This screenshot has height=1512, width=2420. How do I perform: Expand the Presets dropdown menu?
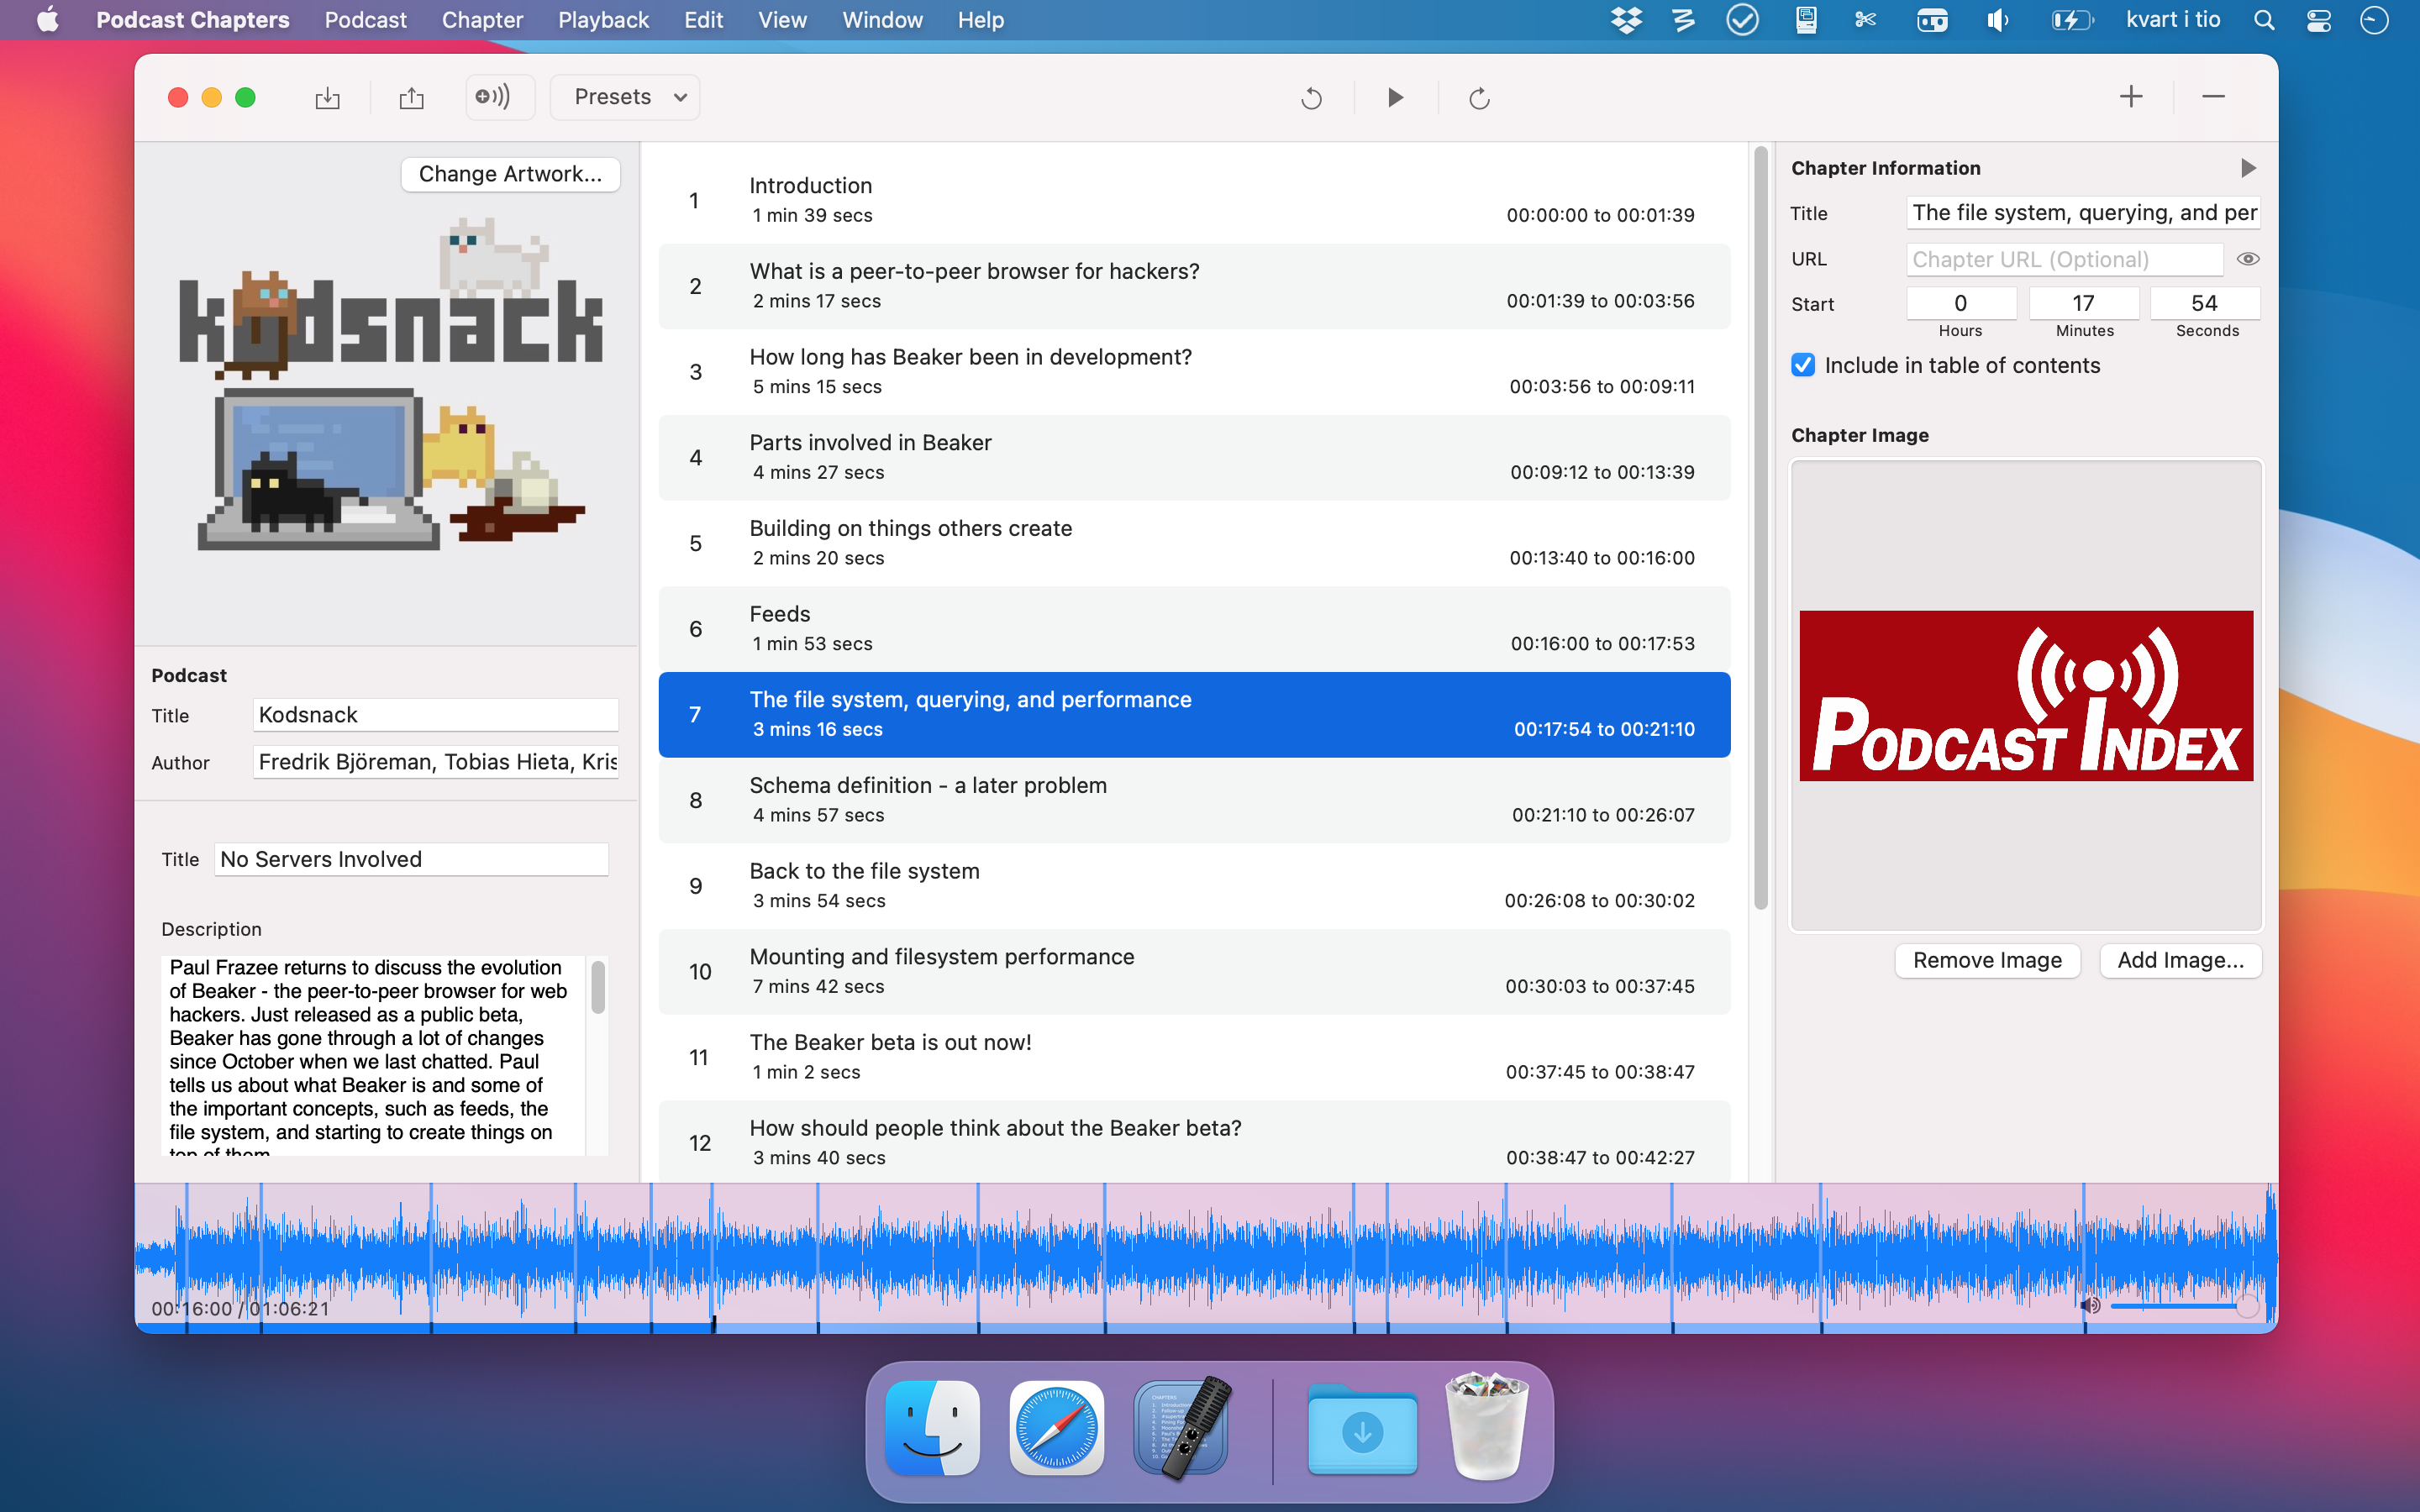[629, 96]
